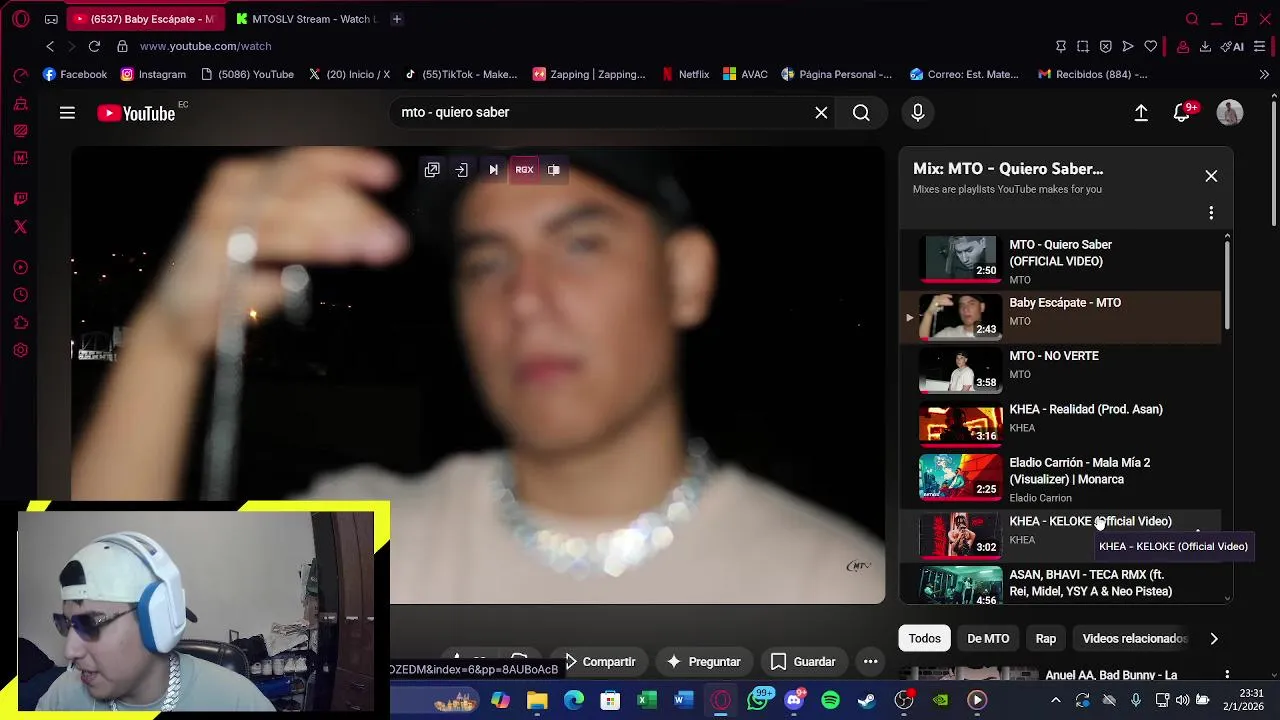Click the YouTube search field
1280x720 pixels.
coord(600,113)
